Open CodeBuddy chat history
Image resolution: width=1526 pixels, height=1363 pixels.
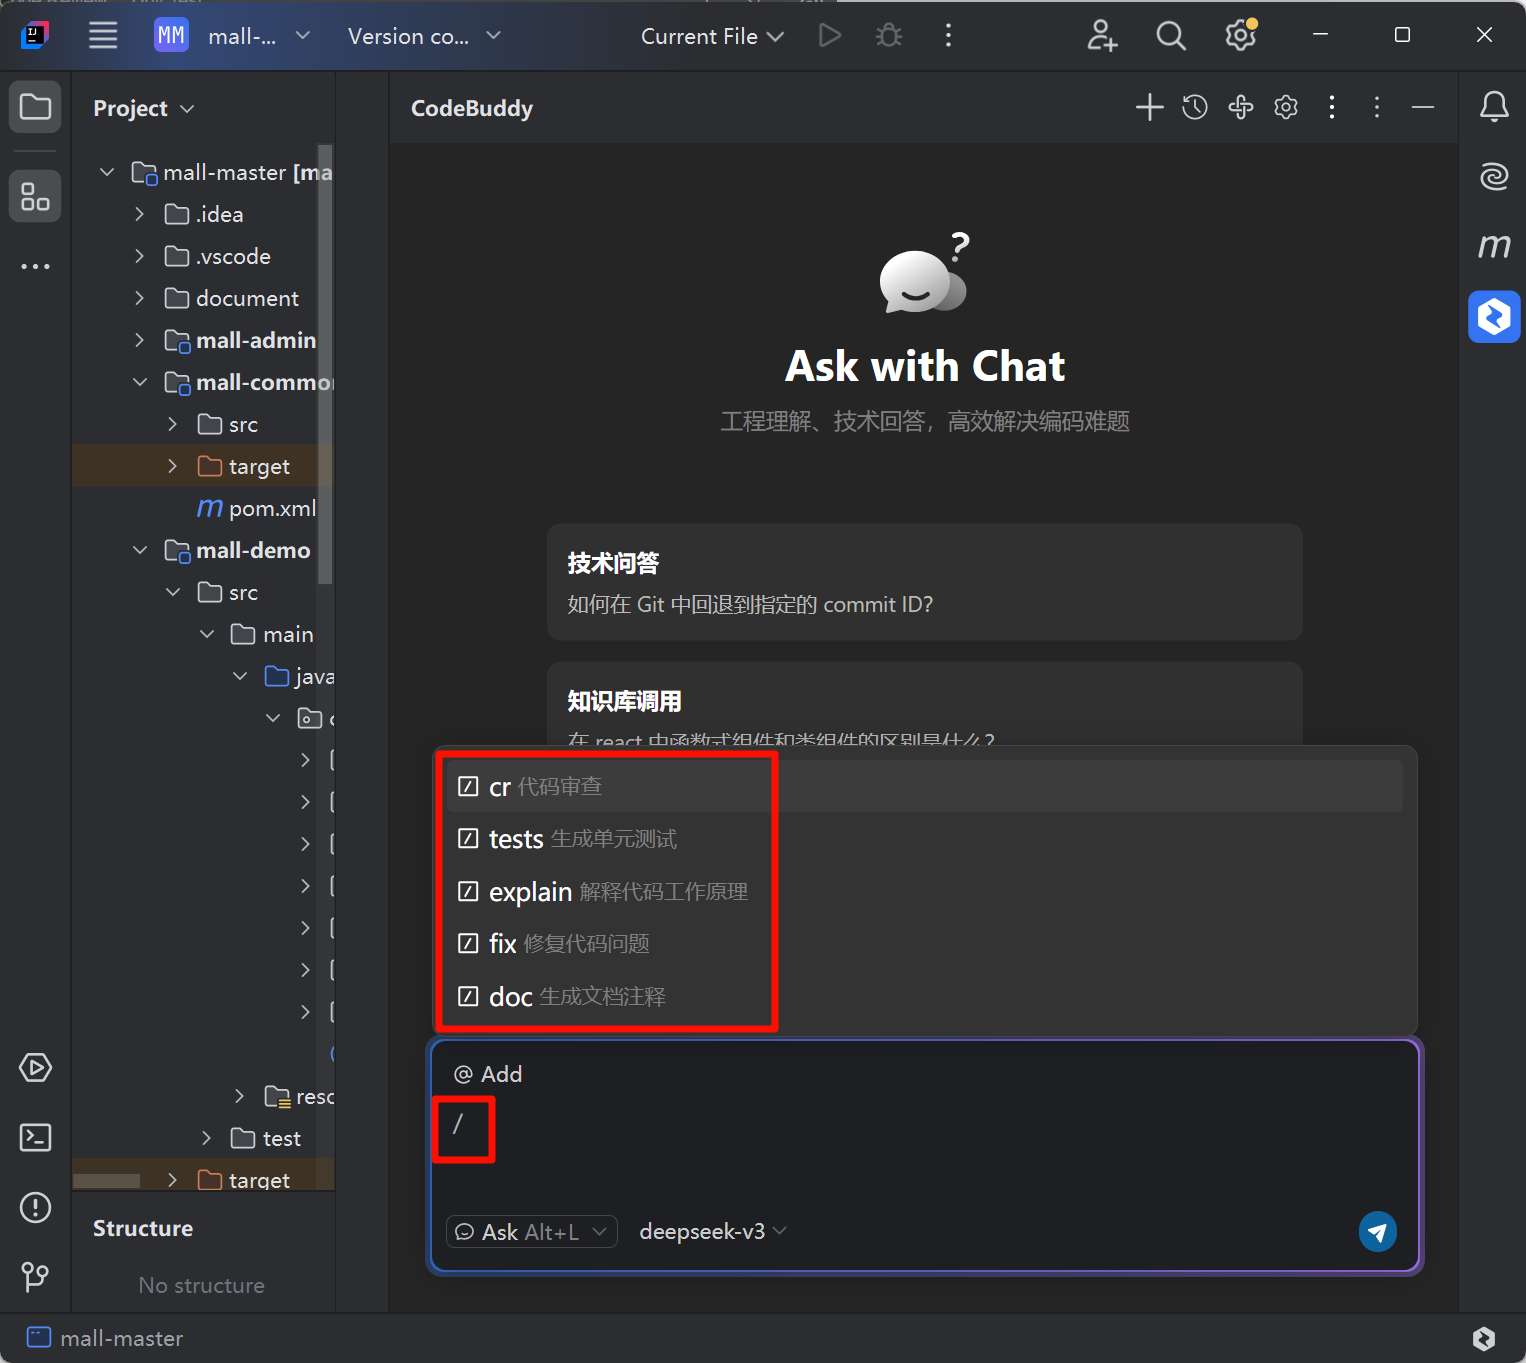(1195, 108)
